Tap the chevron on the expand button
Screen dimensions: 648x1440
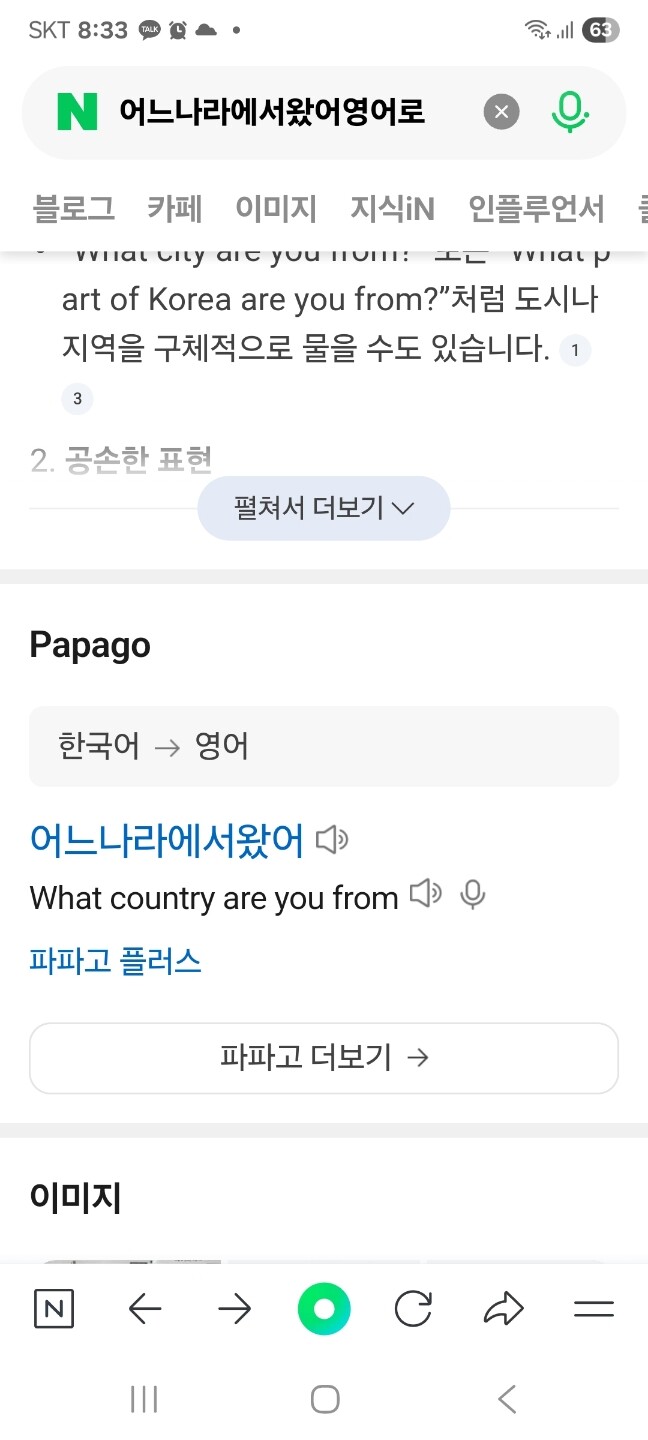[x=403, y=508]
